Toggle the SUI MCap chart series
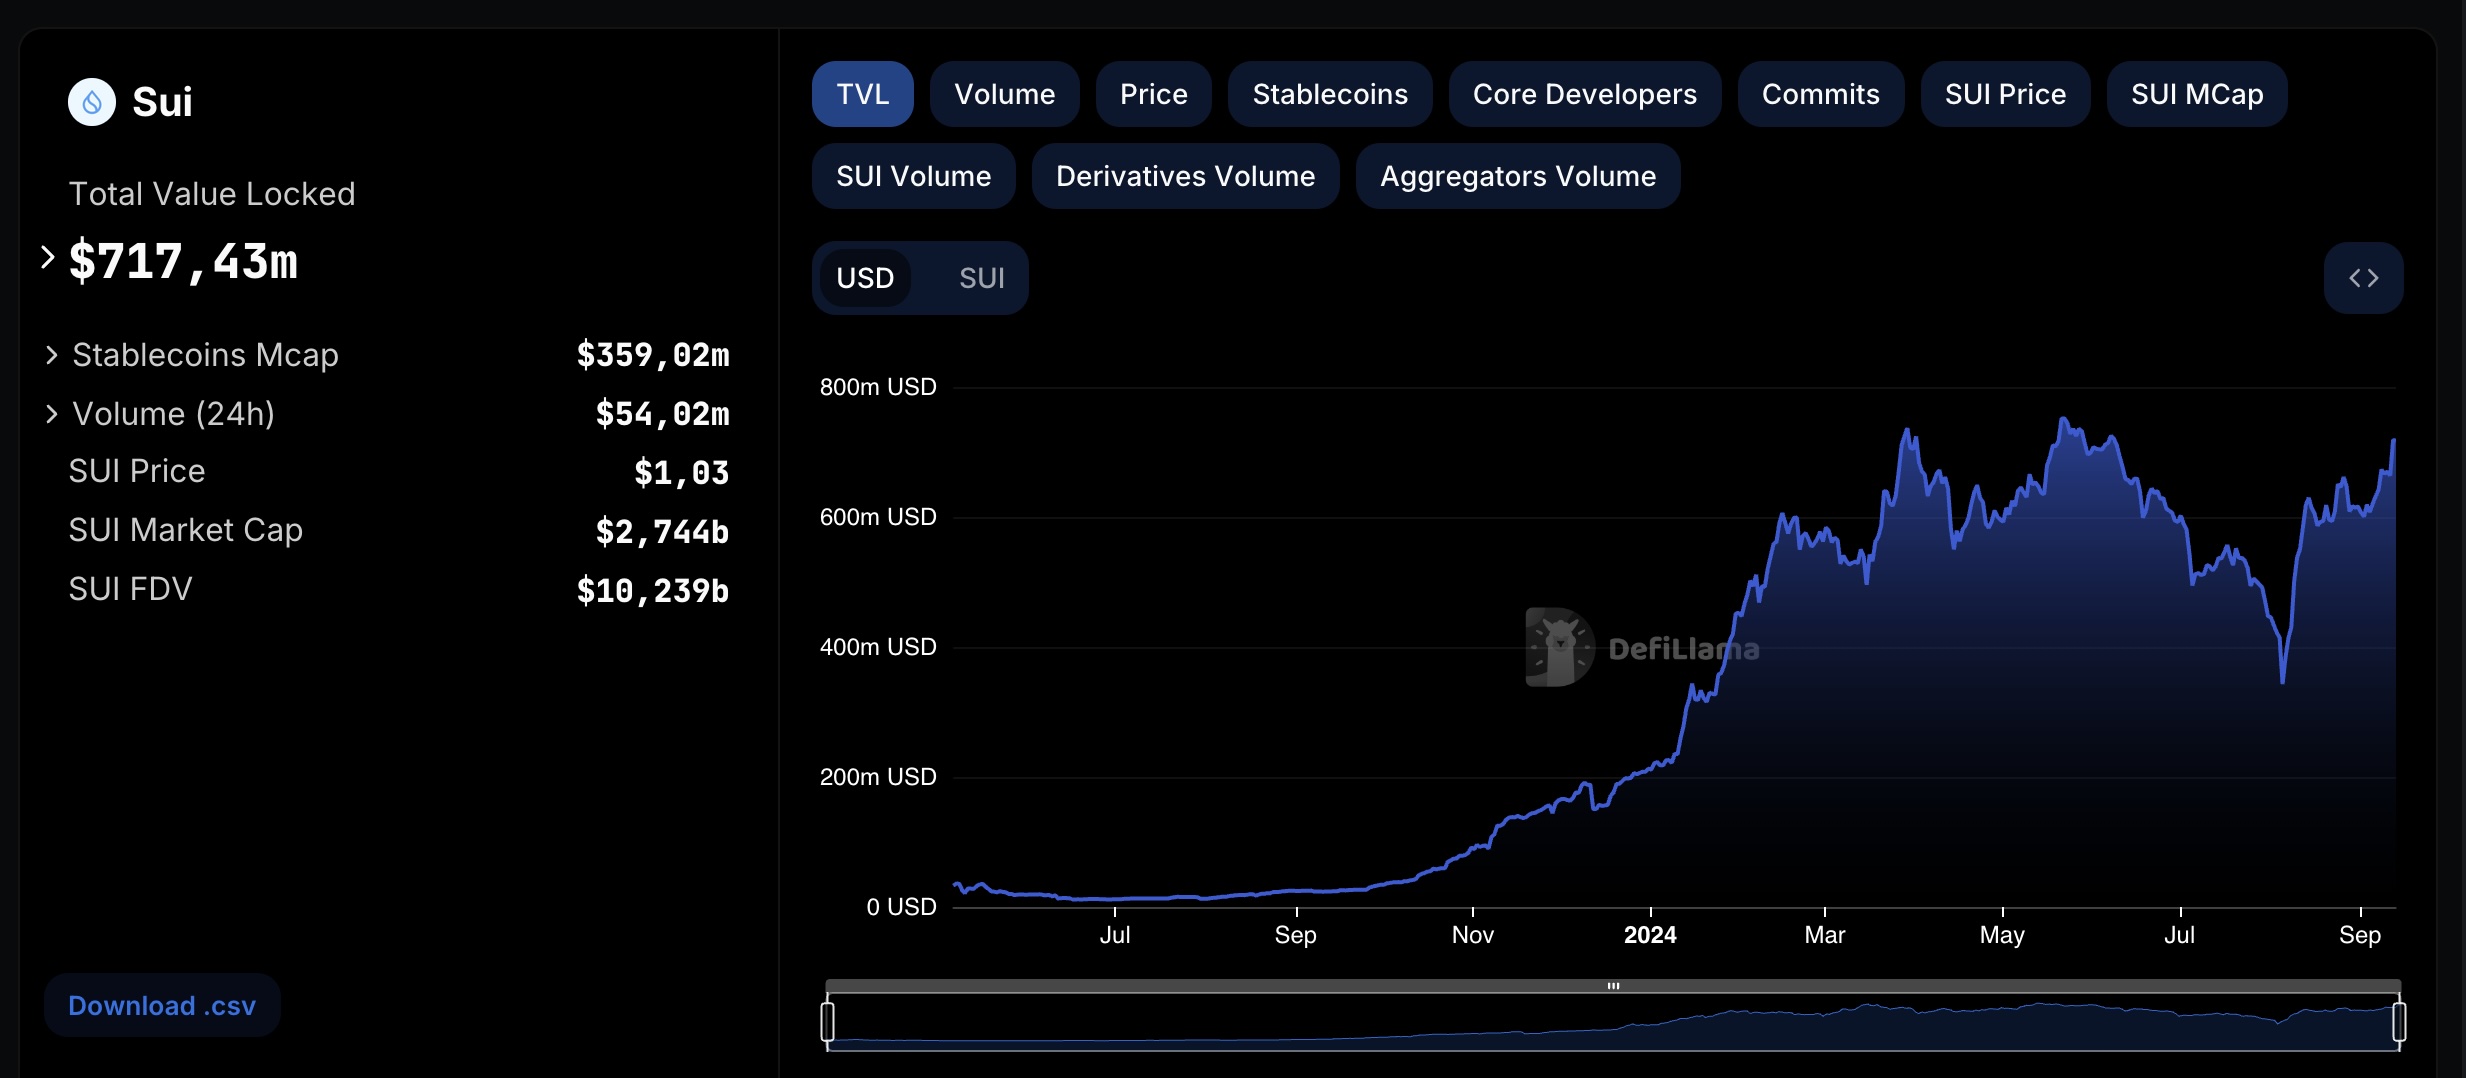Viewport: 2466px width, 1078px height. pos(2196,94)
